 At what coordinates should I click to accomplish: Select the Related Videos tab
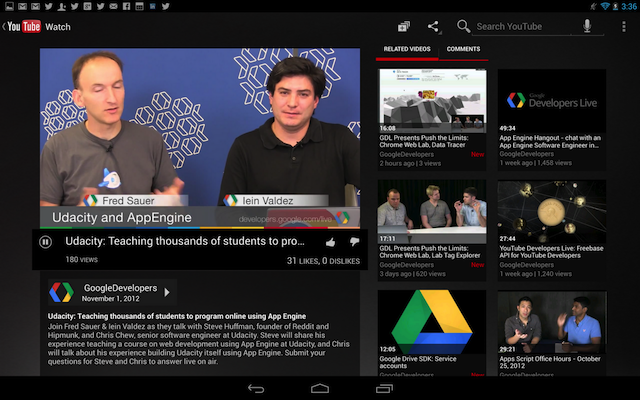tap(407, 49)
